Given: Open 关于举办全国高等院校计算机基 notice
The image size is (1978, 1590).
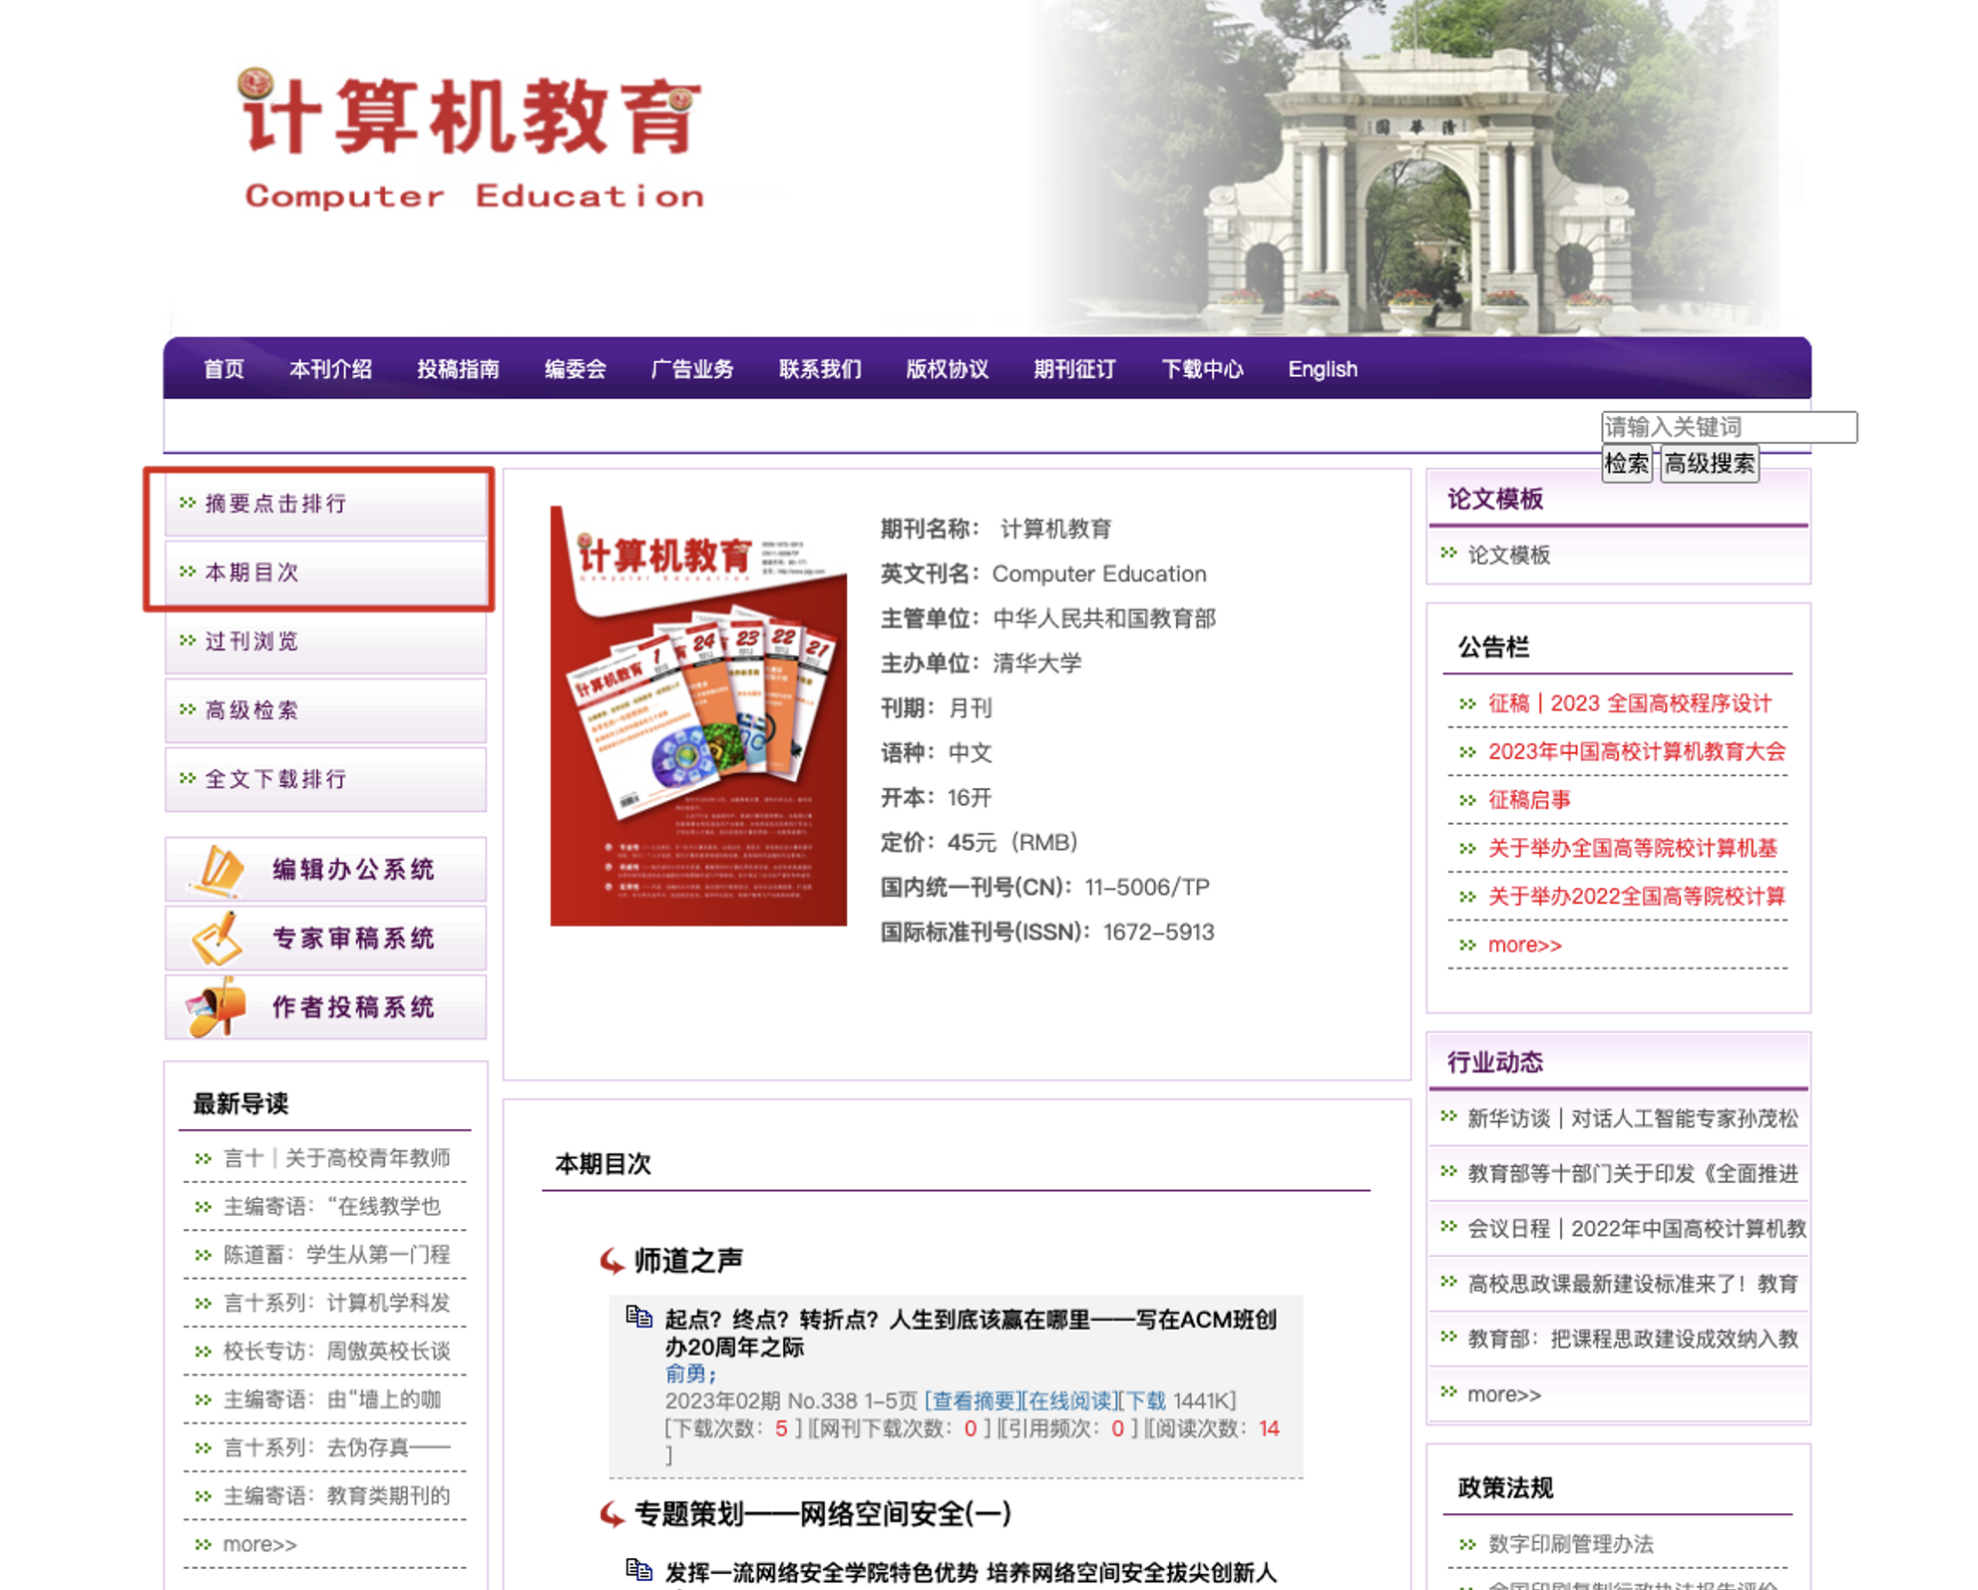Looking at the screenshot, I should (1632, 848).
